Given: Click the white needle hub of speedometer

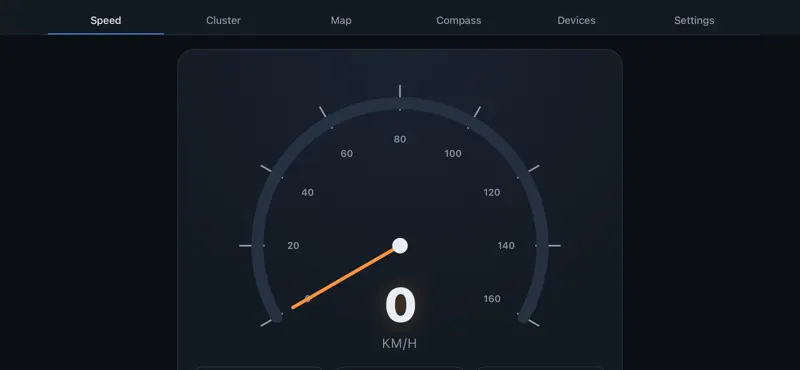Looking at the screenshot, I should [x=400, y=245].
